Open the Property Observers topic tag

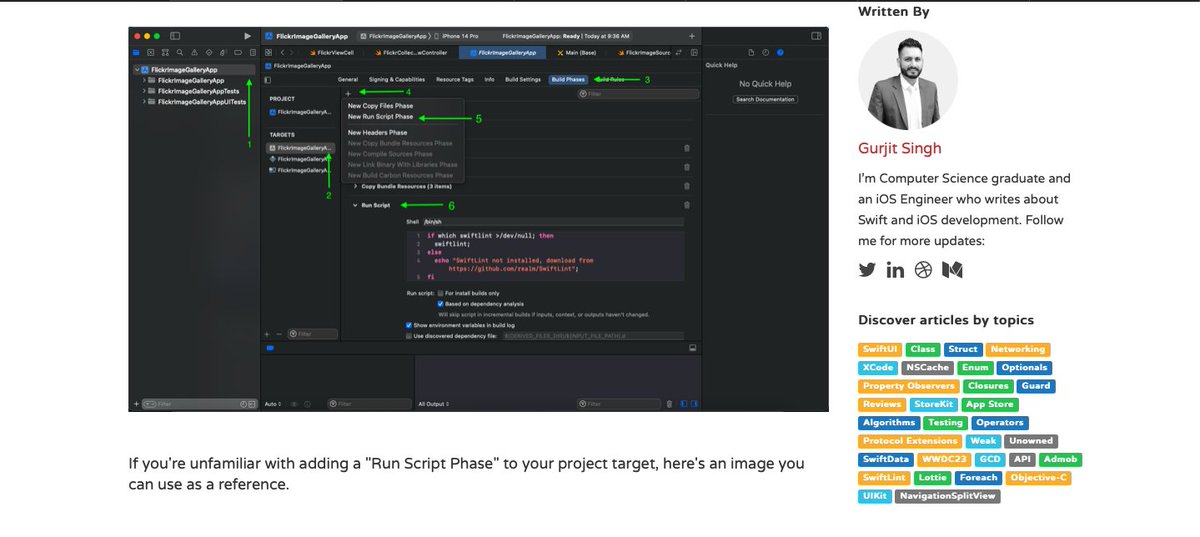(910, 386)
